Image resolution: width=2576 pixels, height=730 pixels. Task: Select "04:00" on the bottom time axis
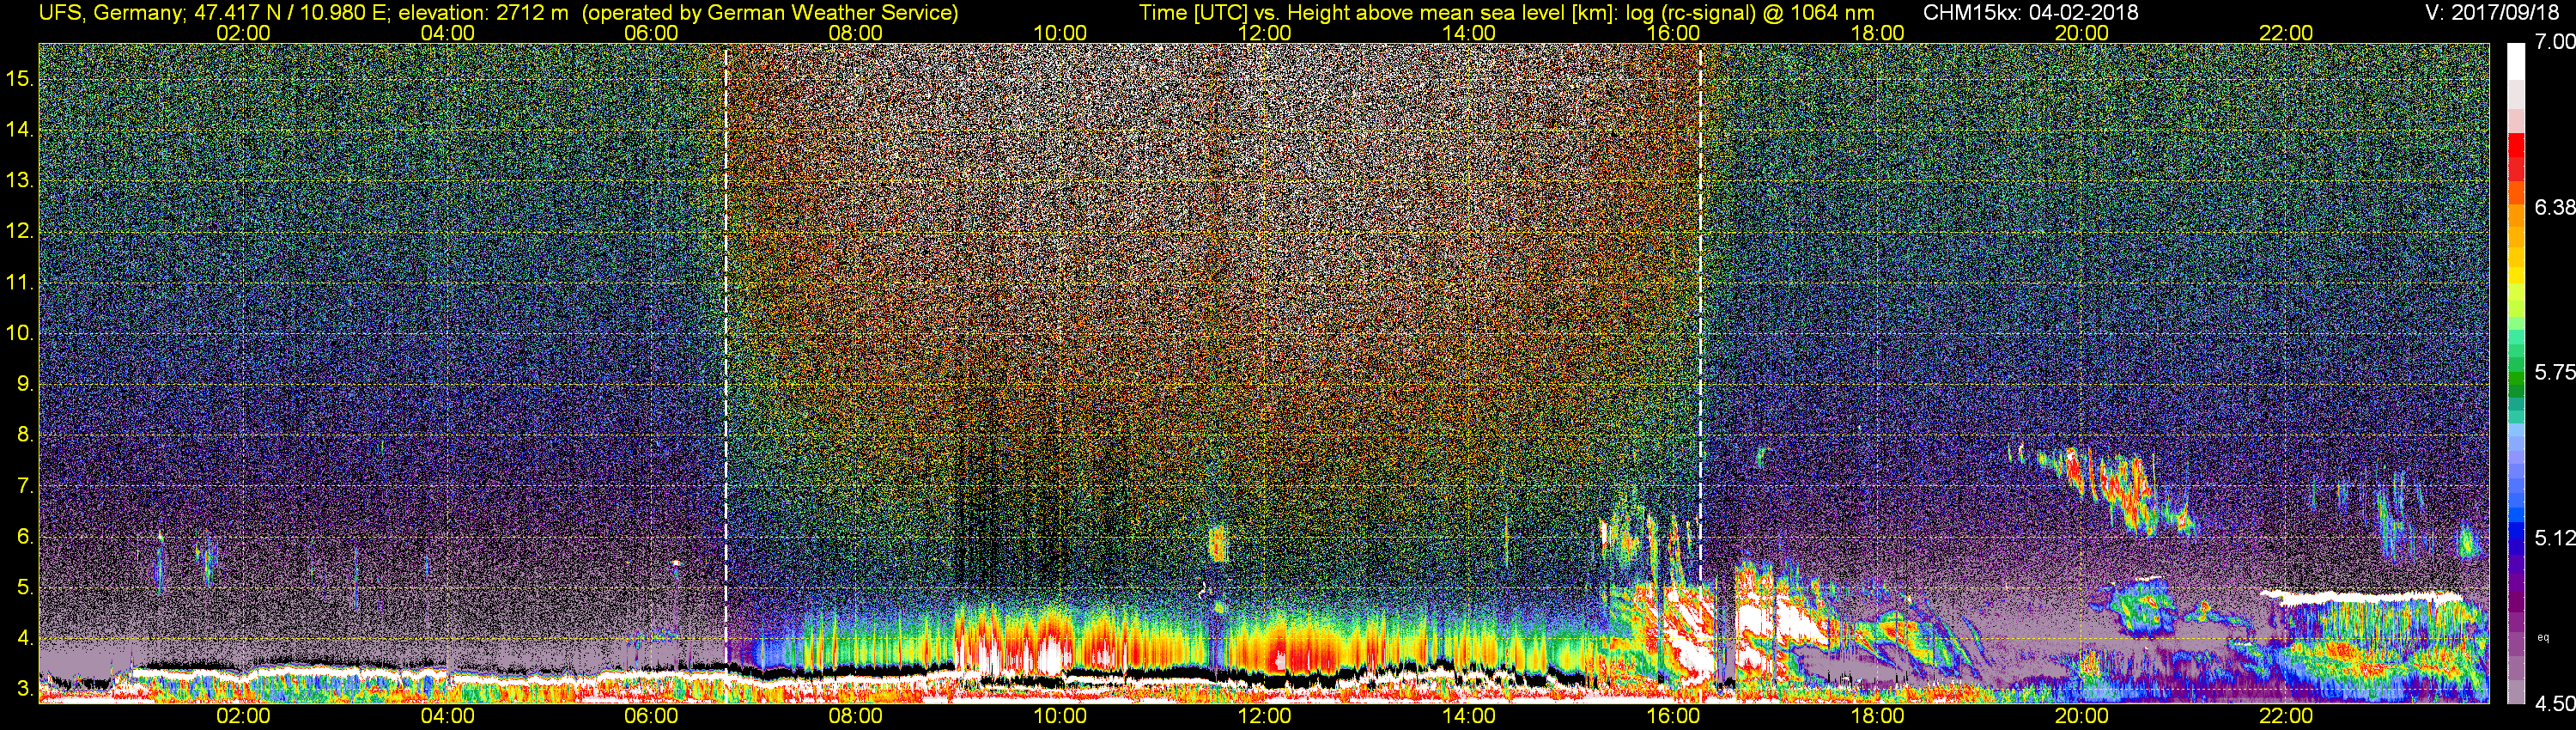point(448,716)
